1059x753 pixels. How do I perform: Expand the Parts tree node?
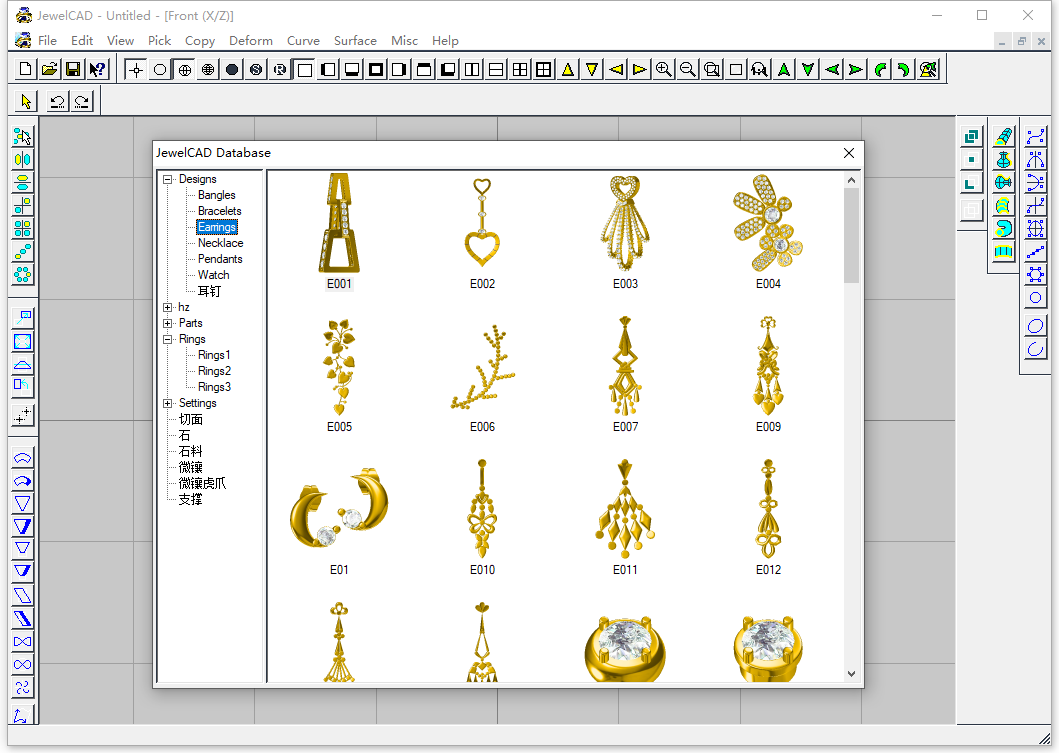pyautogui.click(x=167, y=323)
